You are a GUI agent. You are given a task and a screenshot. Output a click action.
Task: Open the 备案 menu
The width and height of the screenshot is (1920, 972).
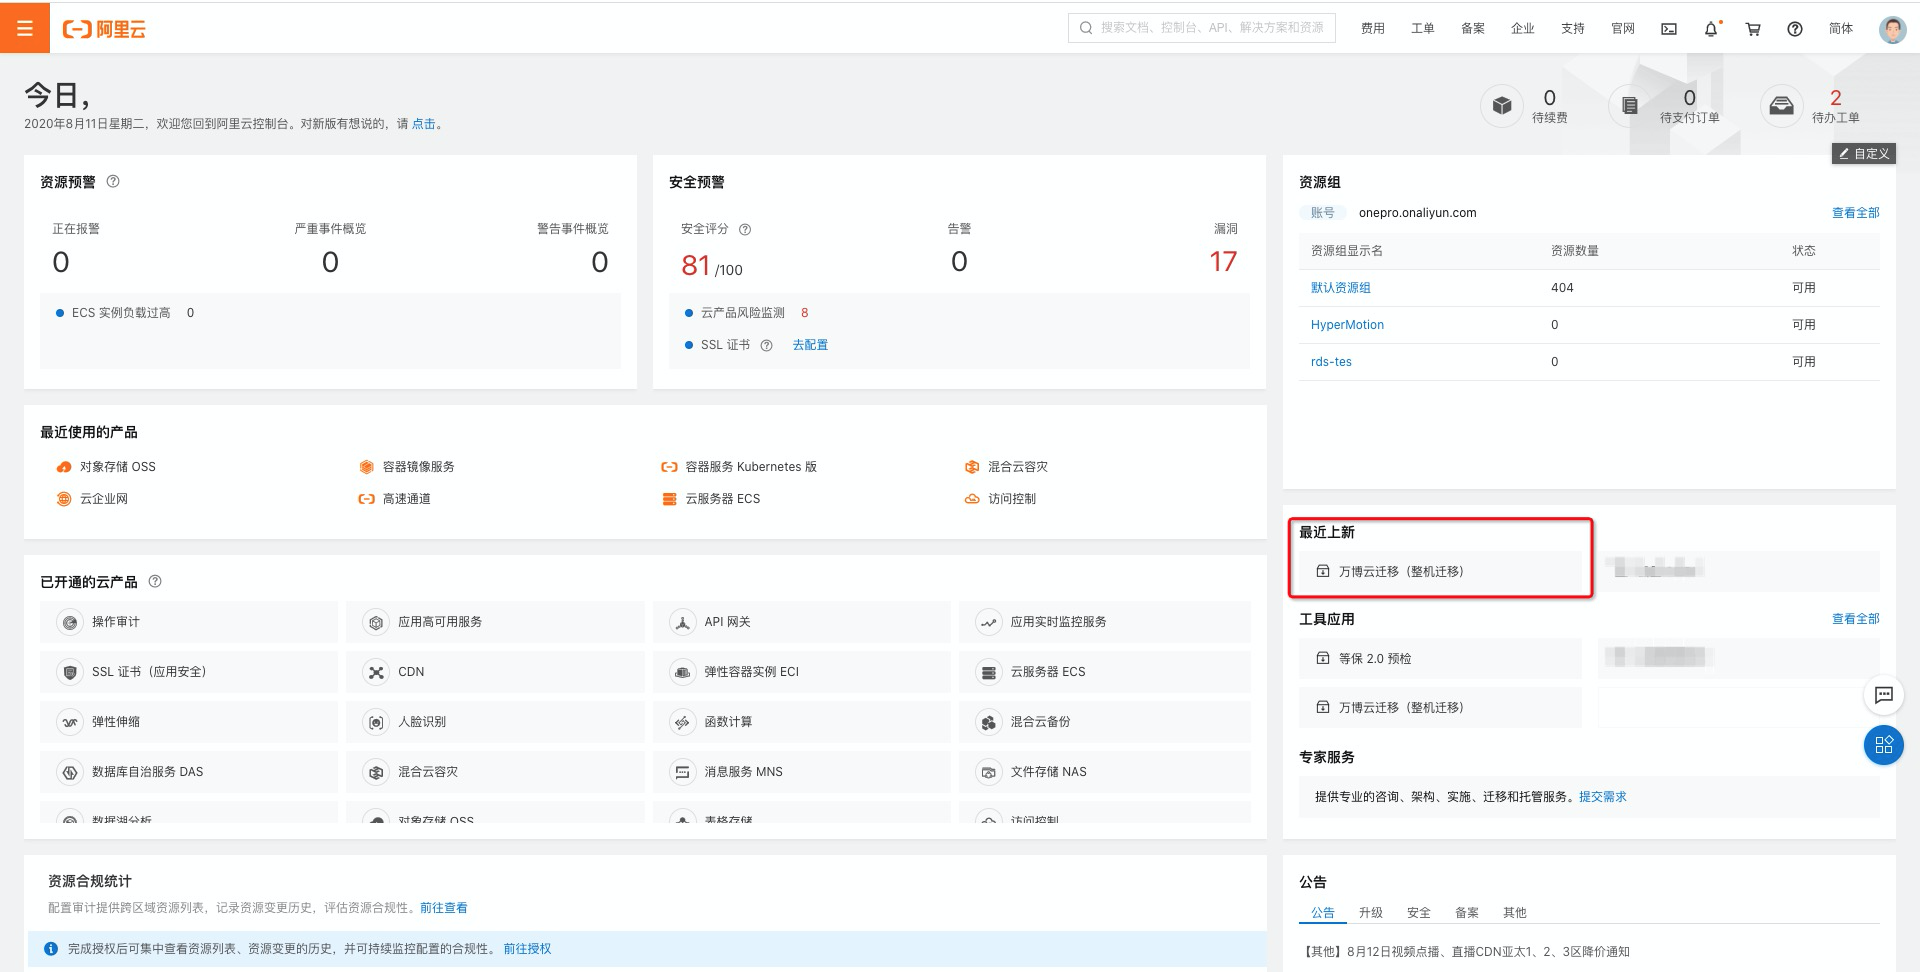1473,29
